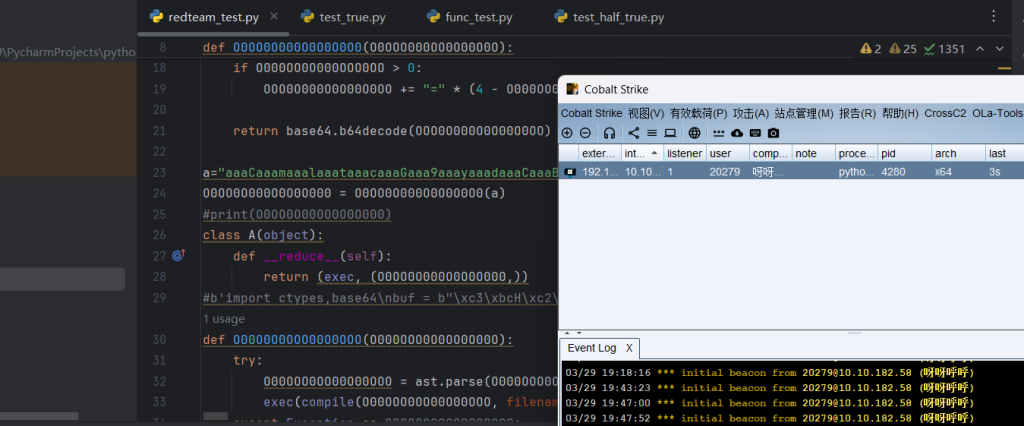Screen dimensions: 1024x426
Task: Open the editor tabs more options menu
Action: (993, 17)
